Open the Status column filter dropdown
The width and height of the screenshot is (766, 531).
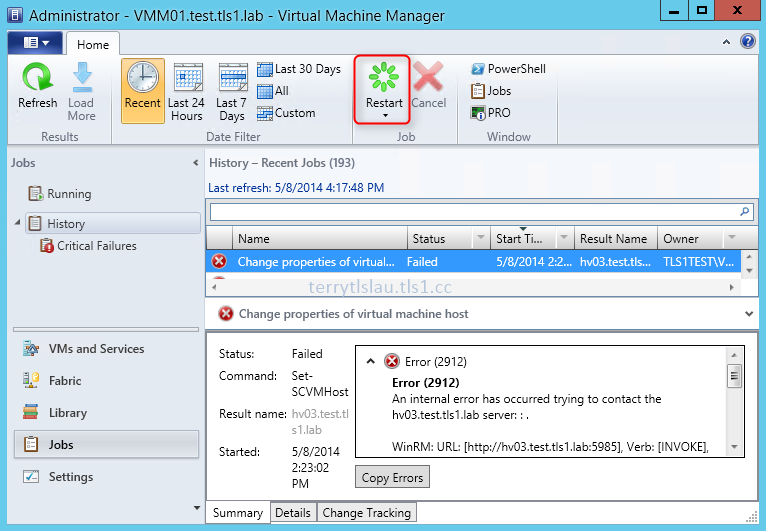(481, 238)
